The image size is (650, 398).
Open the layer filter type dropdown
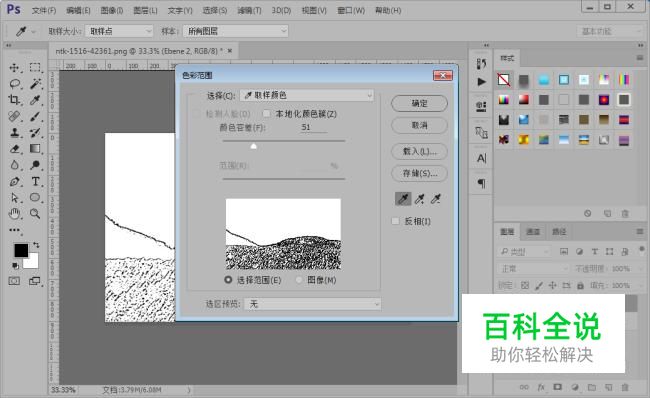(524, 251)
